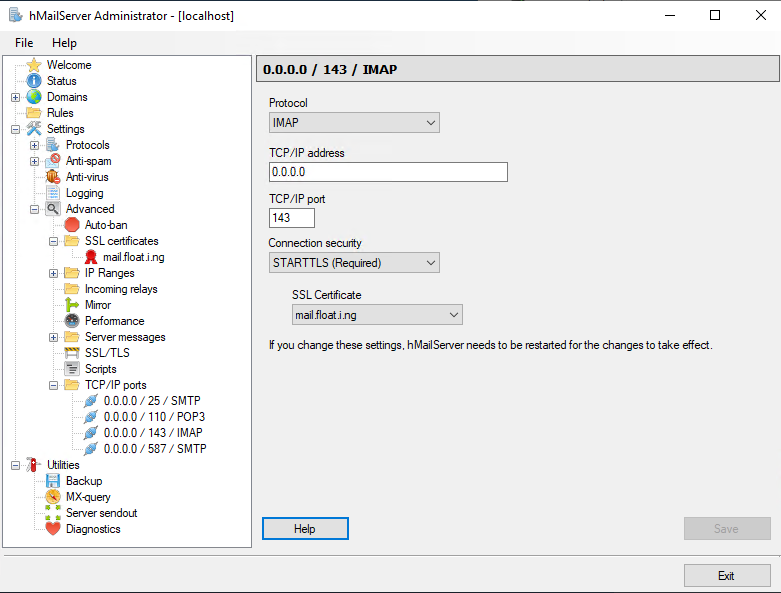Select 0.0.0.0 / 143 / IMAP tree item
781x593 pixels.
[153, 433]
